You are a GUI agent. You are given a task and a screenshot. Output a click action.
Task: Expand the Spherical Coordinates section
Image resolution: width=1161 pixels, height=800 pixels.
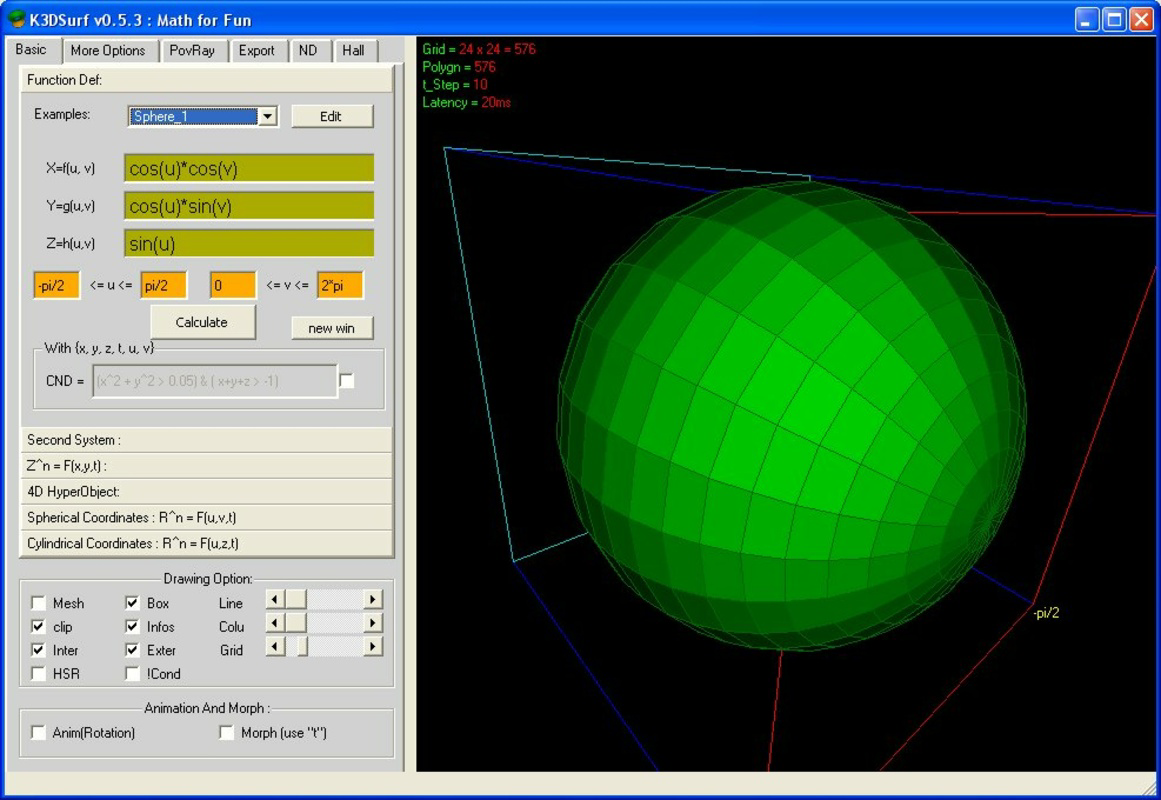coord(207,517)
